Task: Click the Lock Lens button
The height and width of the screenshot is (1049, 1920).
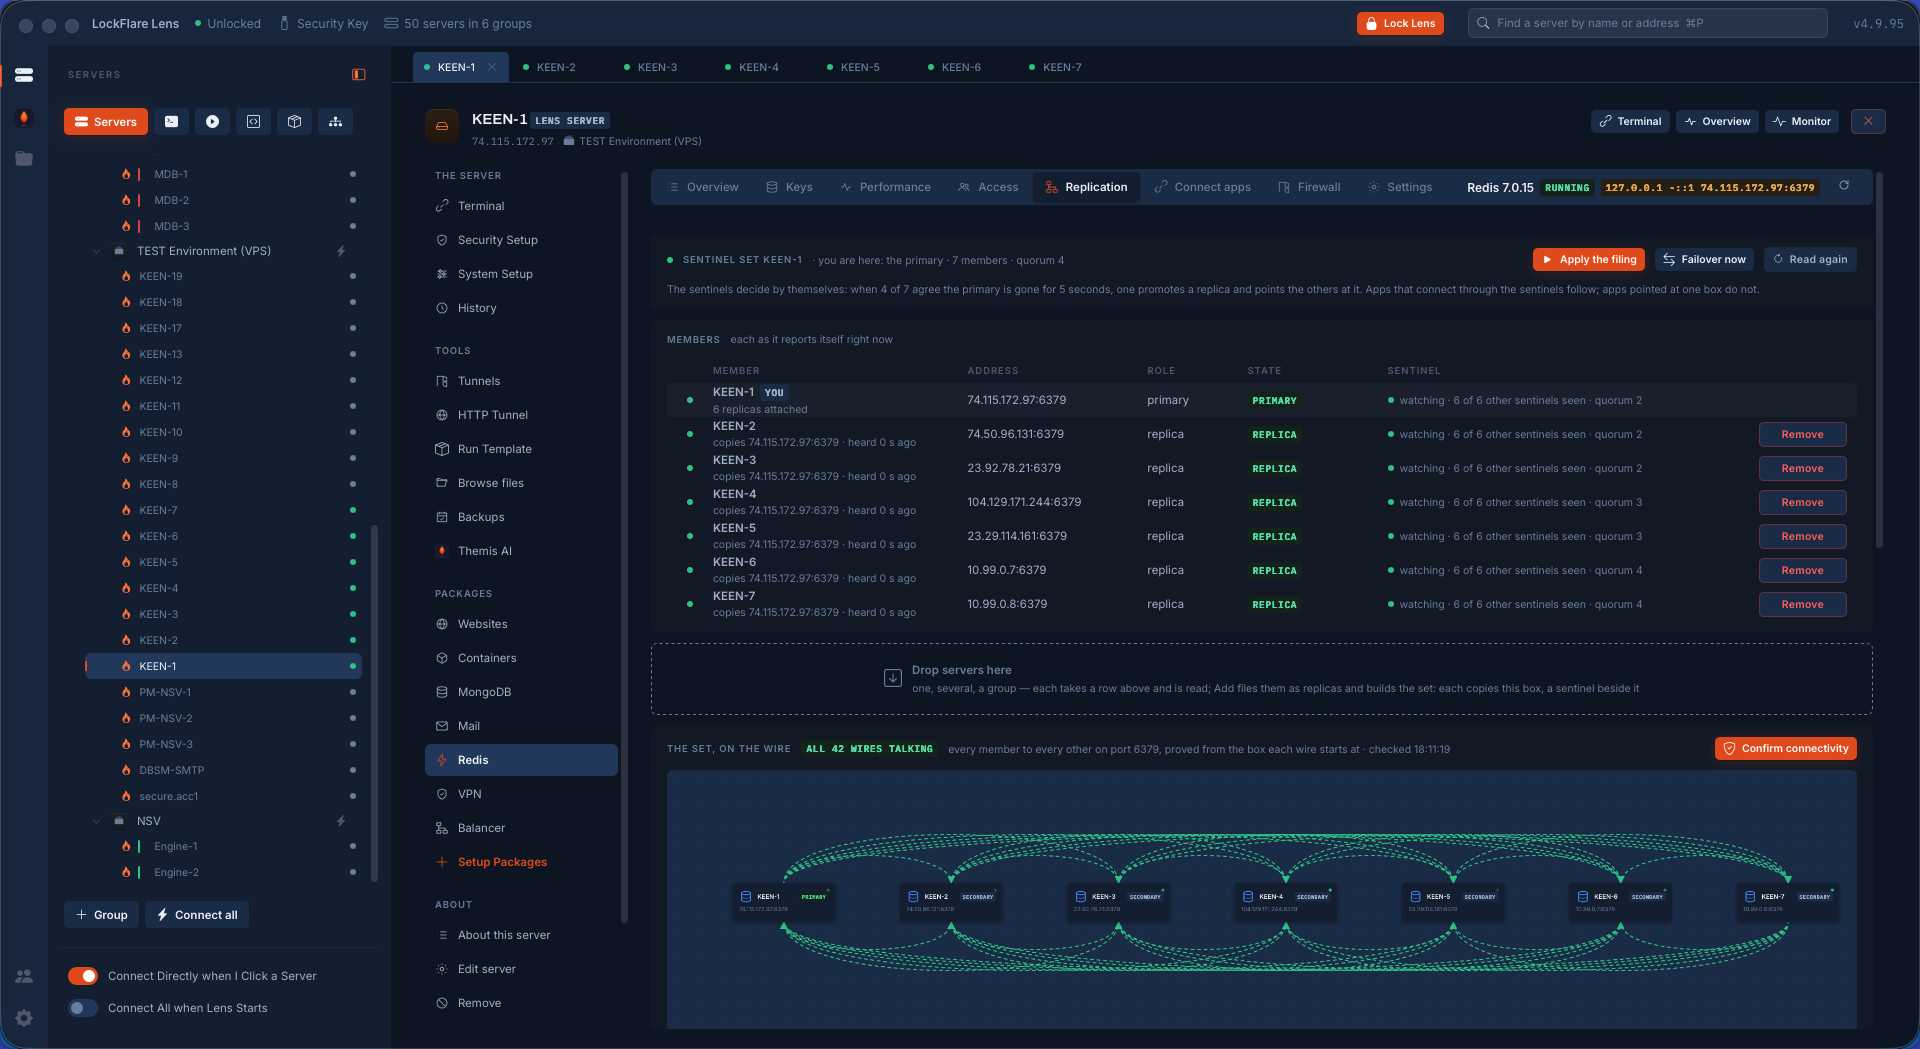Action: (x=1400, y=23)
